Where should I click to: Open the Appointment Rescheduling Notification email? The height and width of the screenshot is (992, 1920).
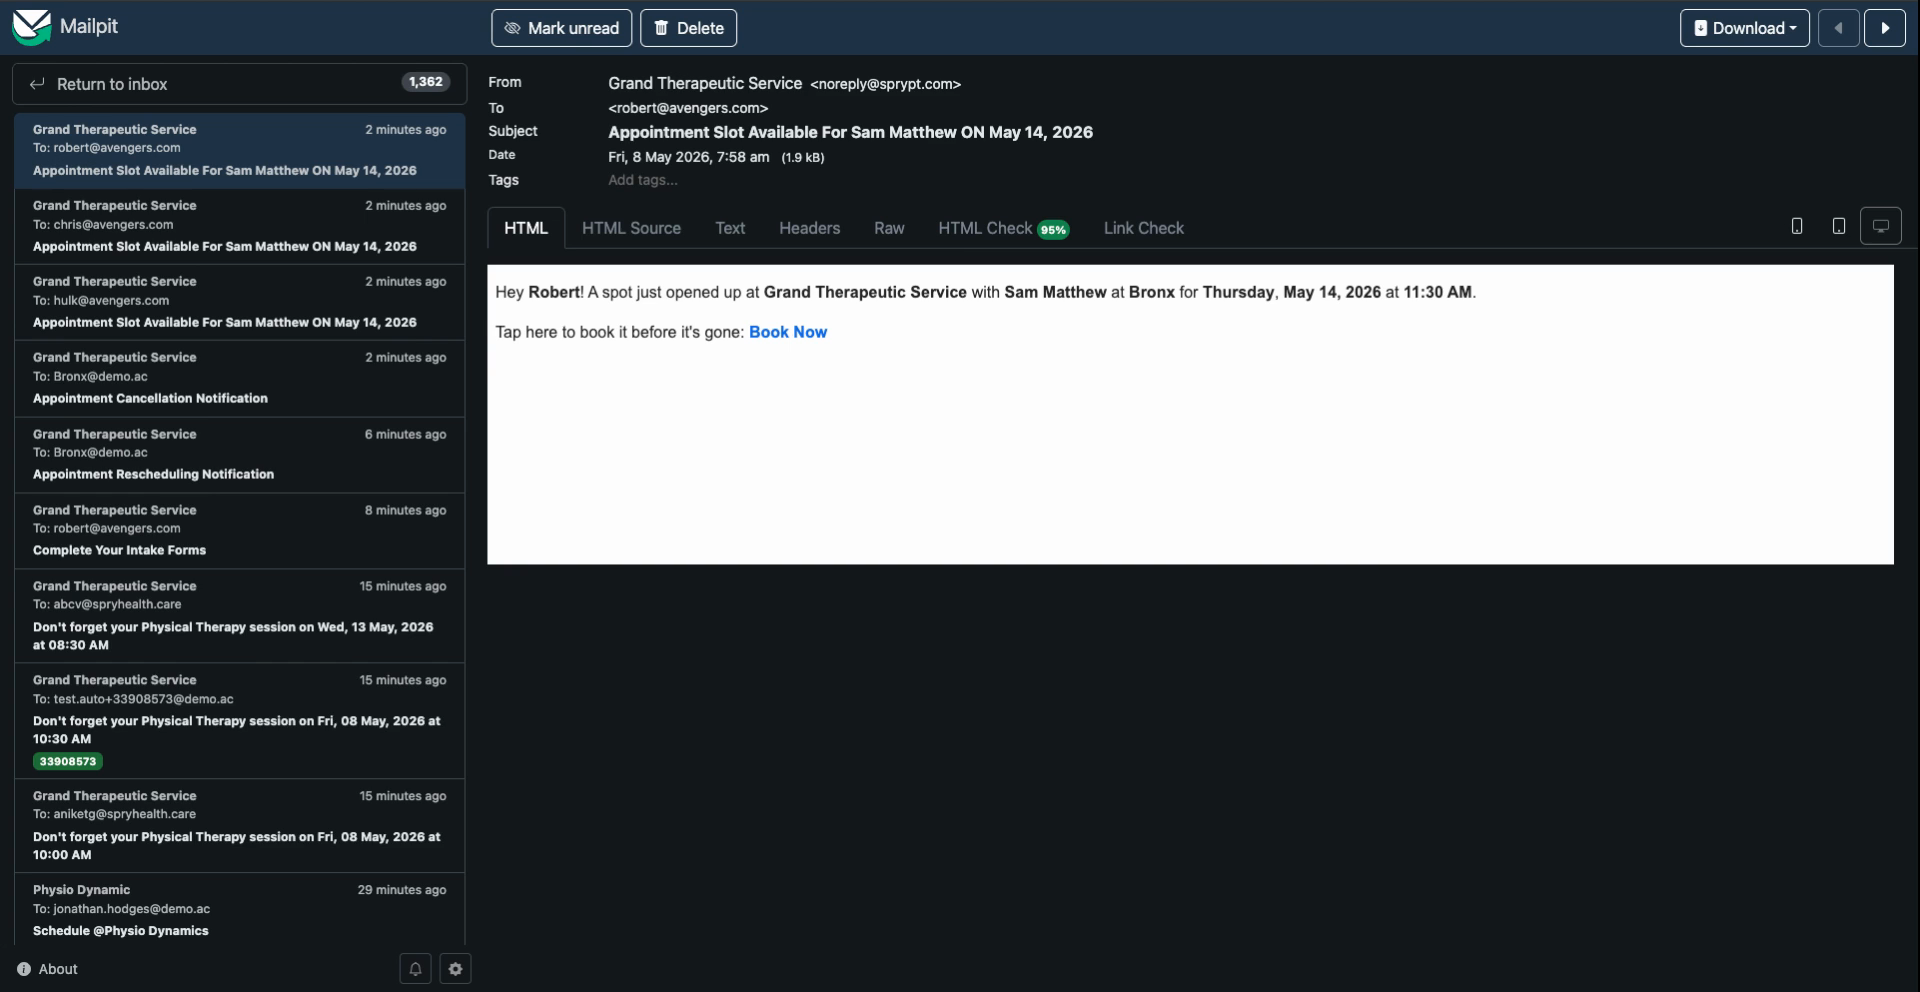pos(239,454)
